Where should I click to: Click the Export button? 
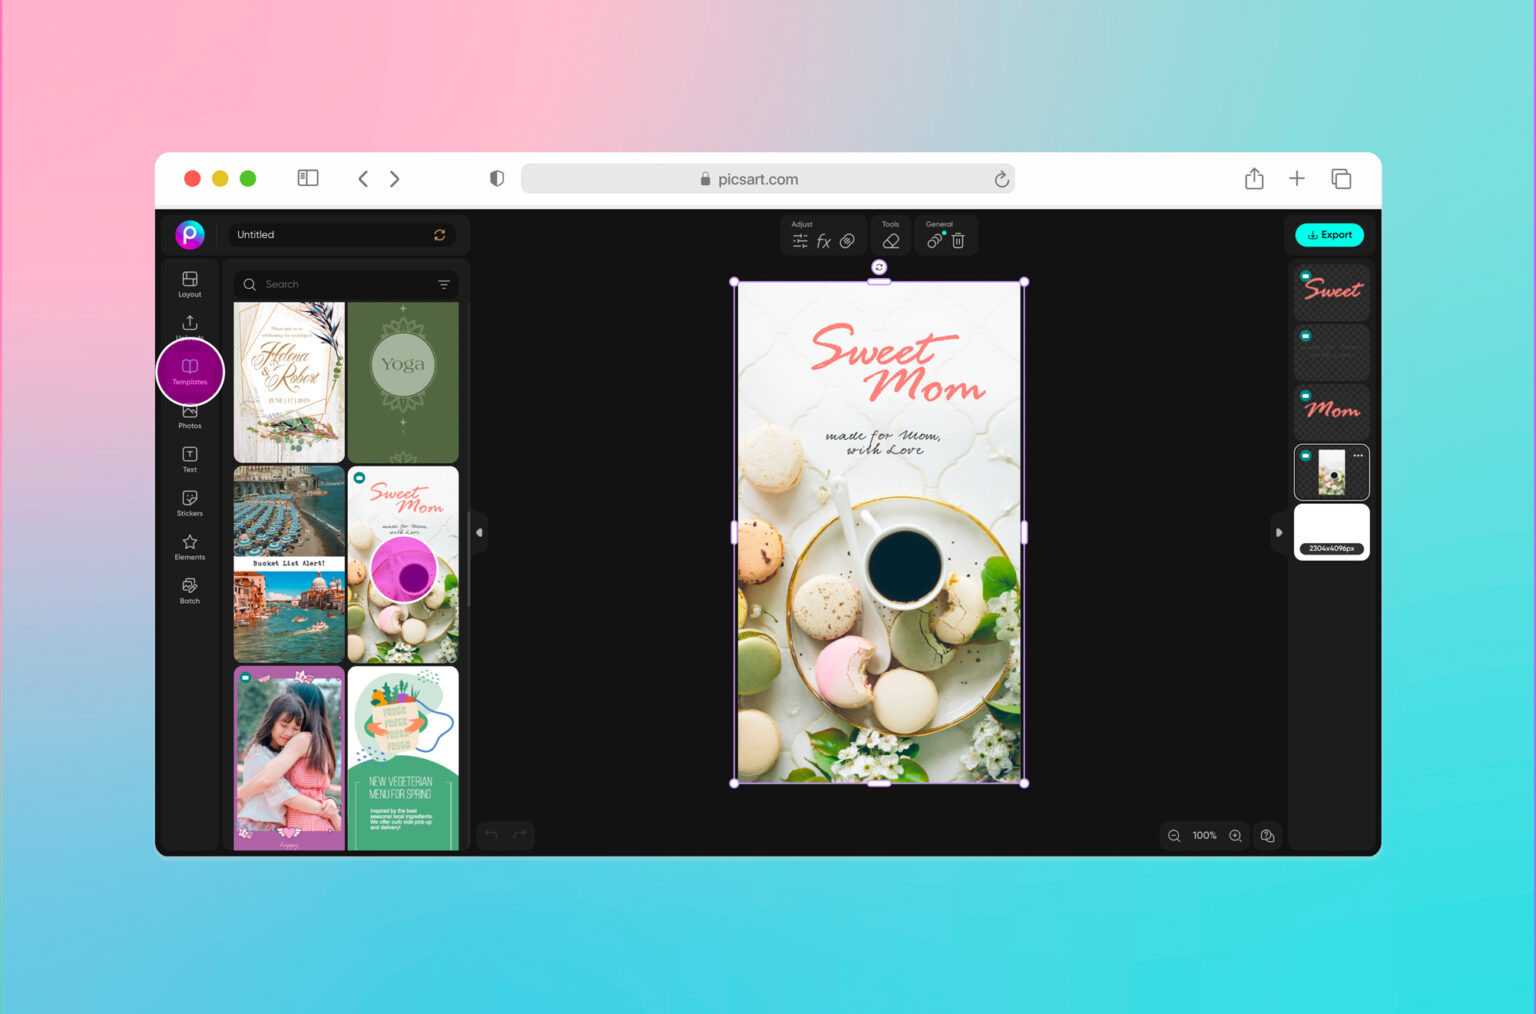click(x=1329, y=235)
